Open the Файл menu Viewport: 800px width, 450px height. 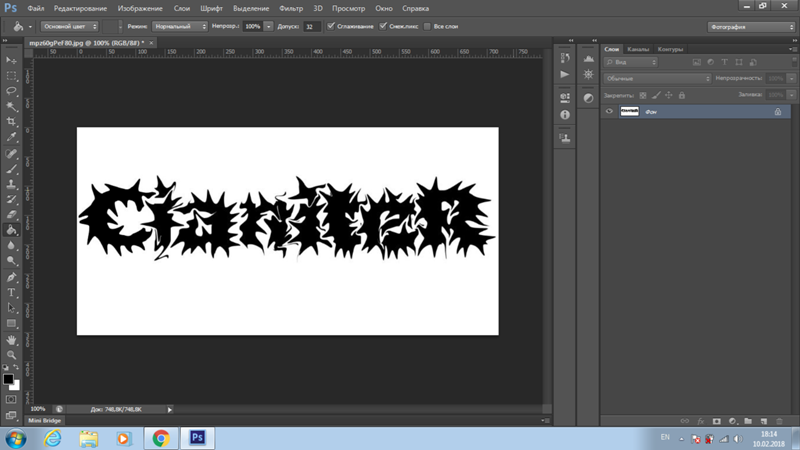[x=36, y=8]
